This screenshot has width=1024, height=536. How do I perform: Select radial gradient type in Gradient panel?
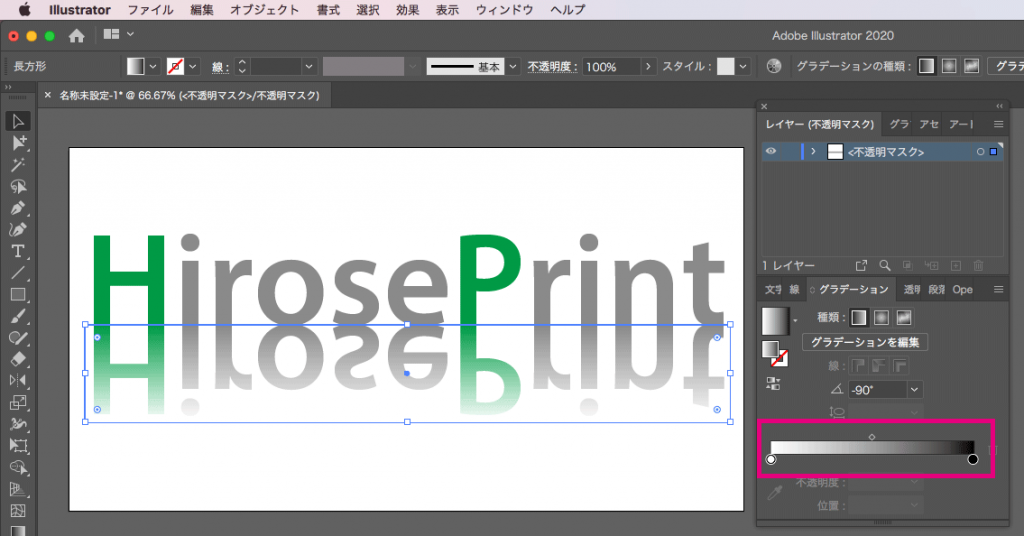pos(881,317)
